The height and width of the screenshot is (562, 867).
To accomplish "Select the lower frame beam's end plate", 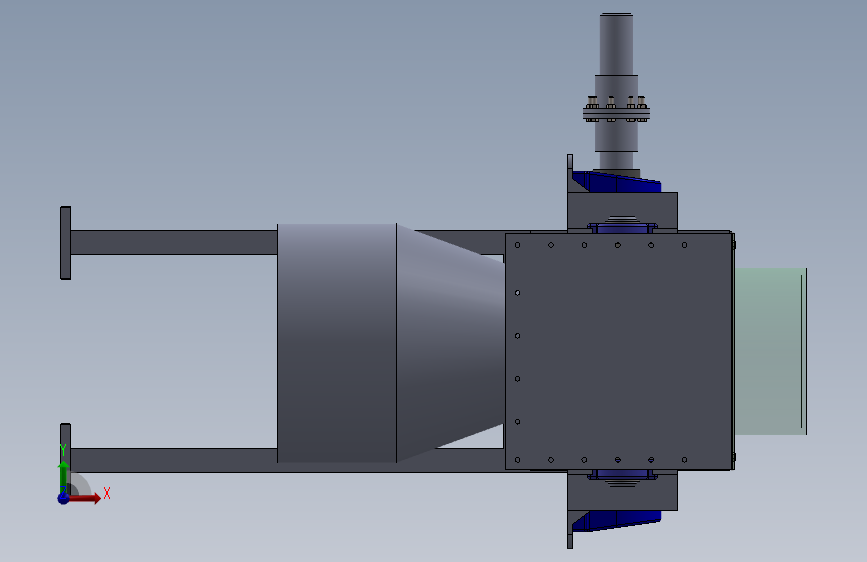I will 65,448.
